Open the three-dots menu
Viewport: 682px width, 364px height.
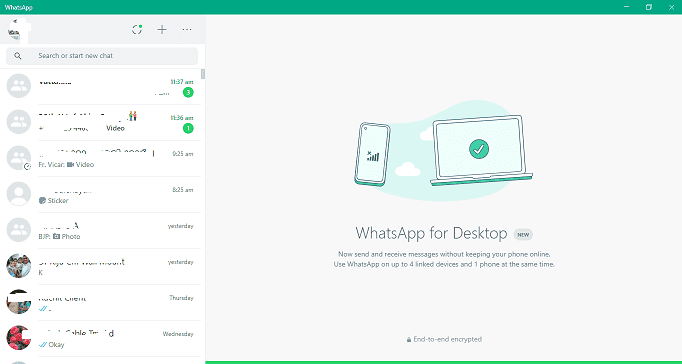pyautogui.click(x=187, y=30)
